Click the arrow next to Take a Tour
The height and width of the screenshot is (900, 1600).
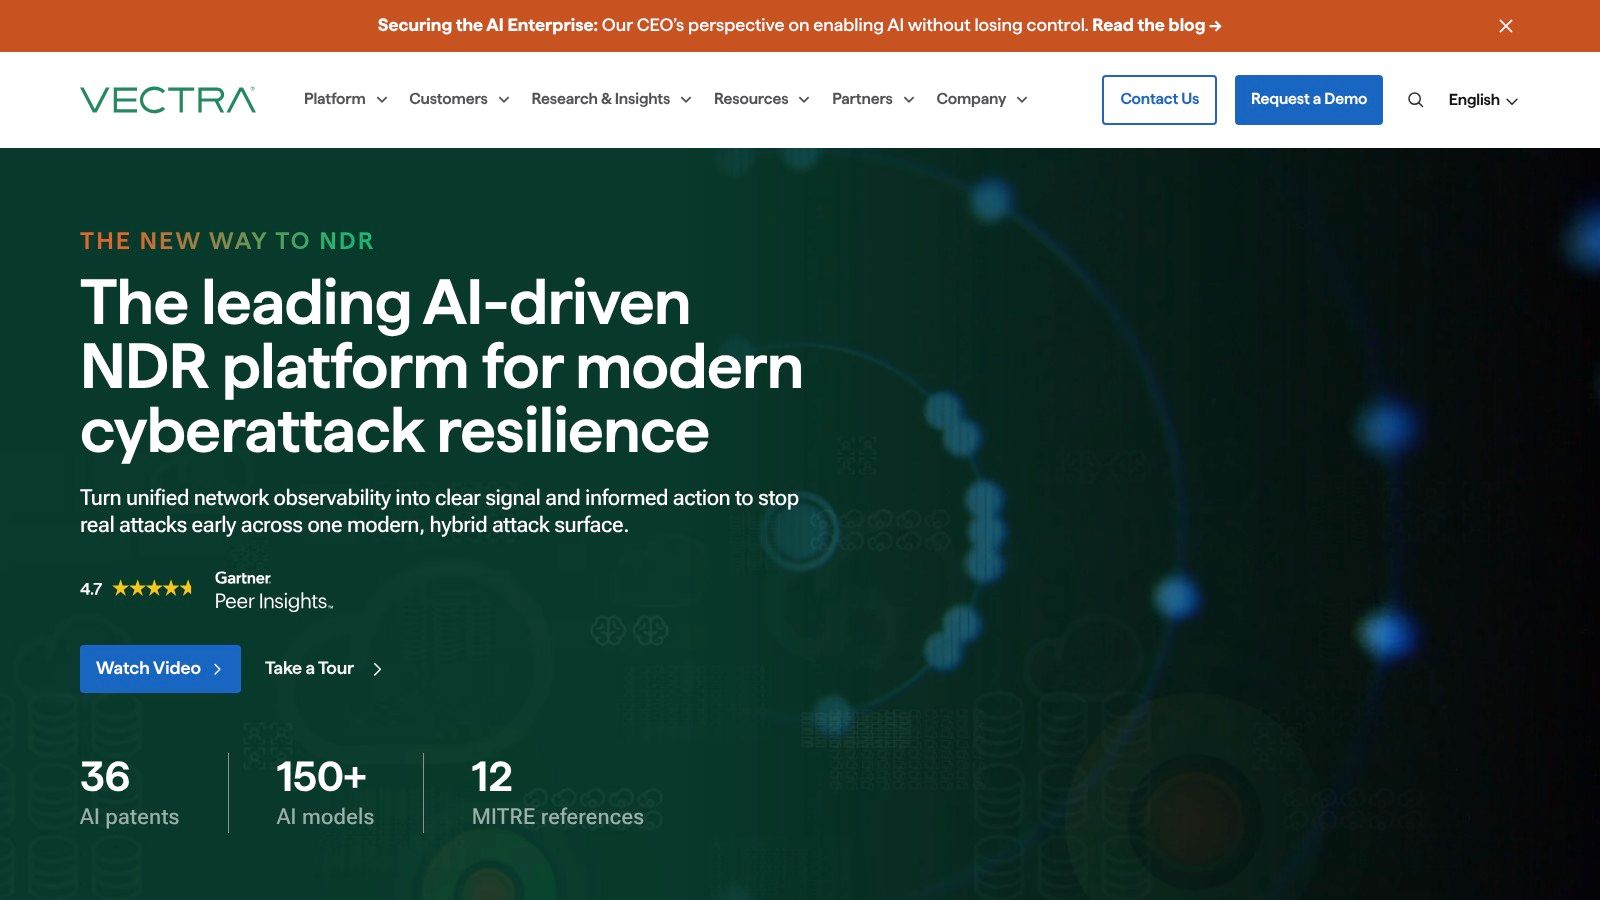coord(376,668)
